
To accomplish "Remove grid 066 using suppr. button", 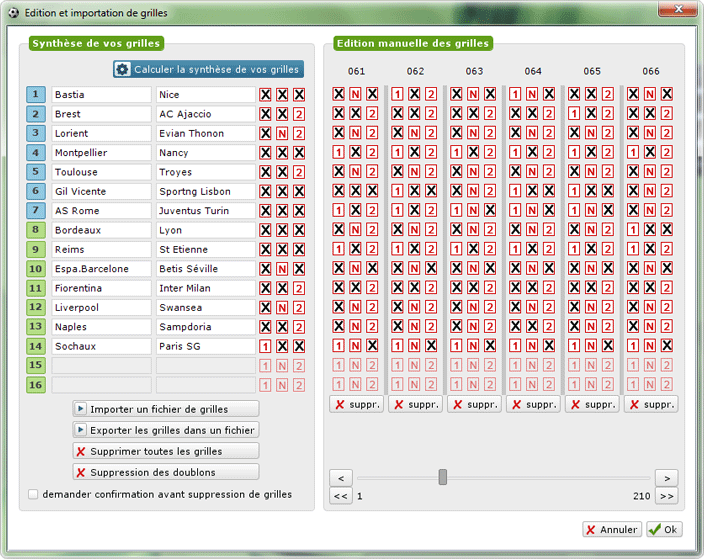I will (651, 405).
